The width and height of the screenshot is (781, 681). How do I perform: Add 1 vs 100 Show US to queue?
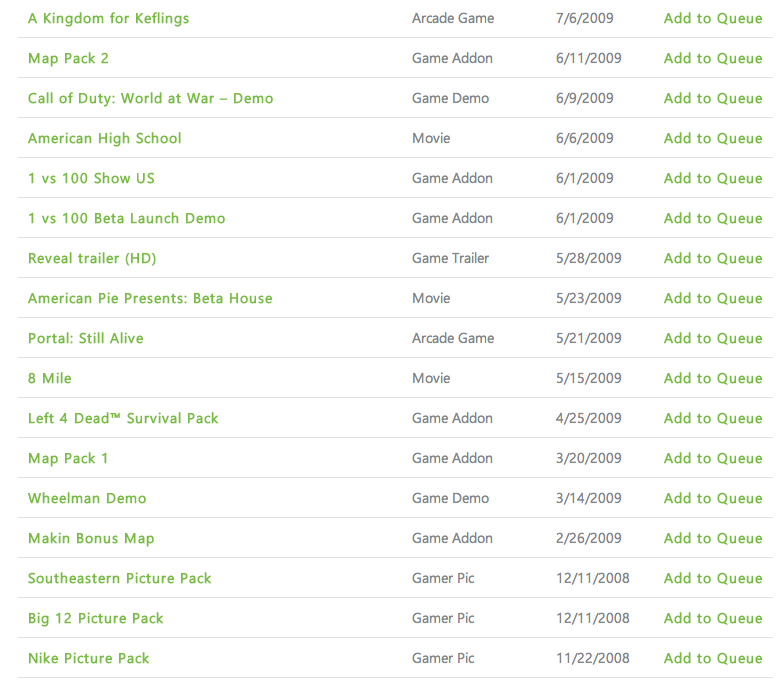click(713, 178)
